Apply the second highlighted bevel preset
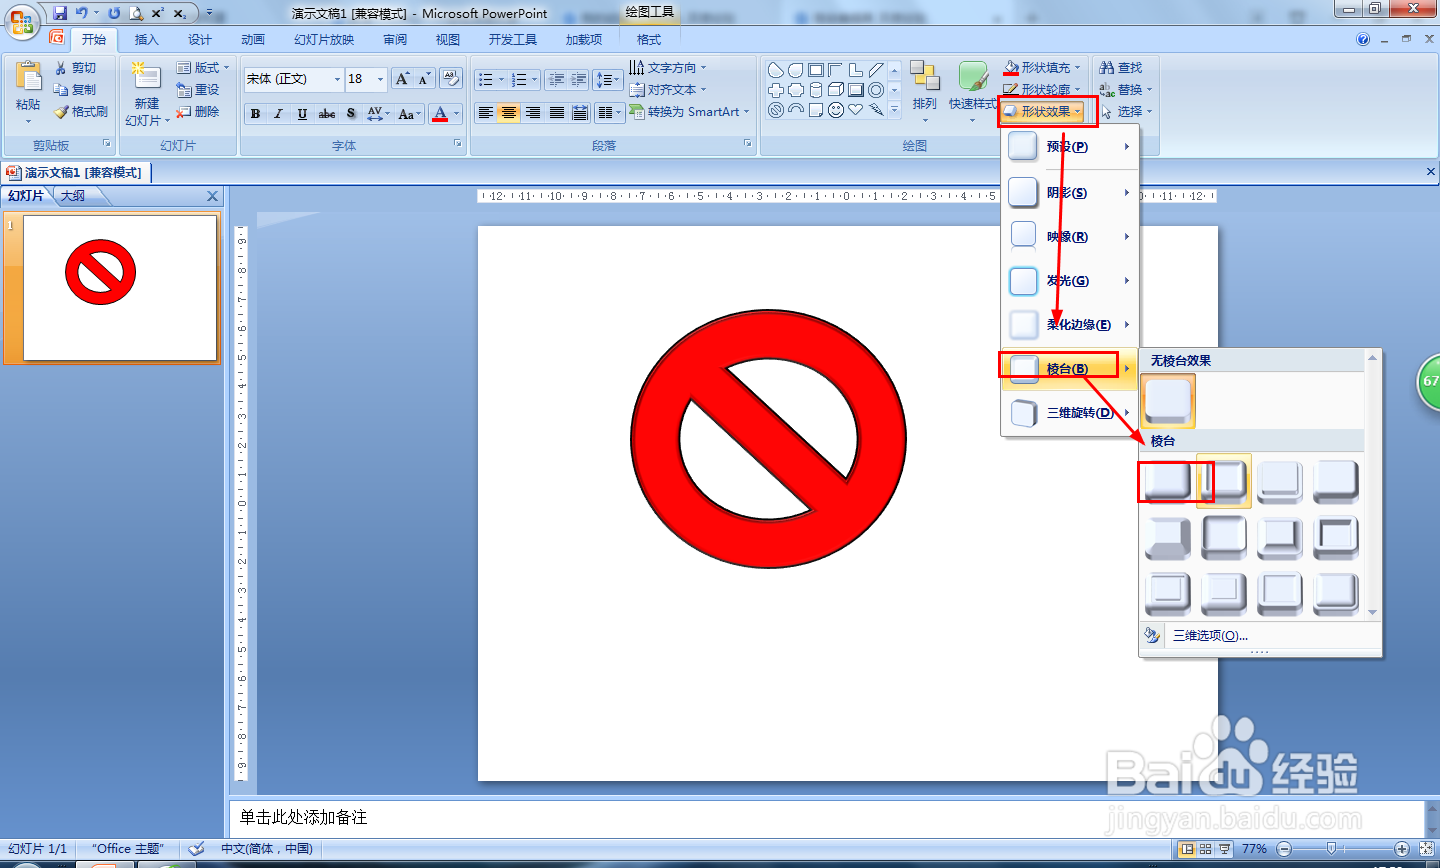This screenshot has width=1440, height=868. point(1224,481)
